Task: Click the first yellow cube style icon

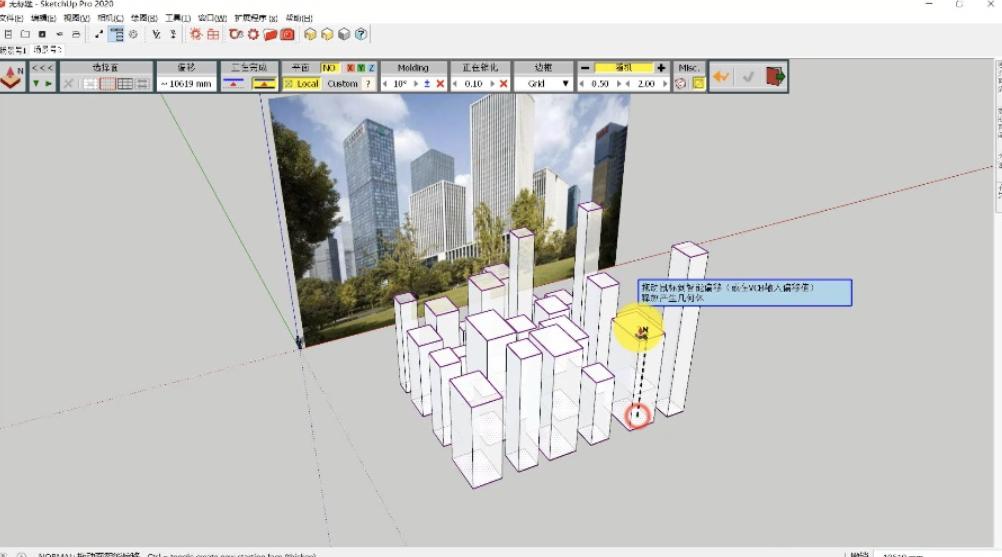Action: 310,34
